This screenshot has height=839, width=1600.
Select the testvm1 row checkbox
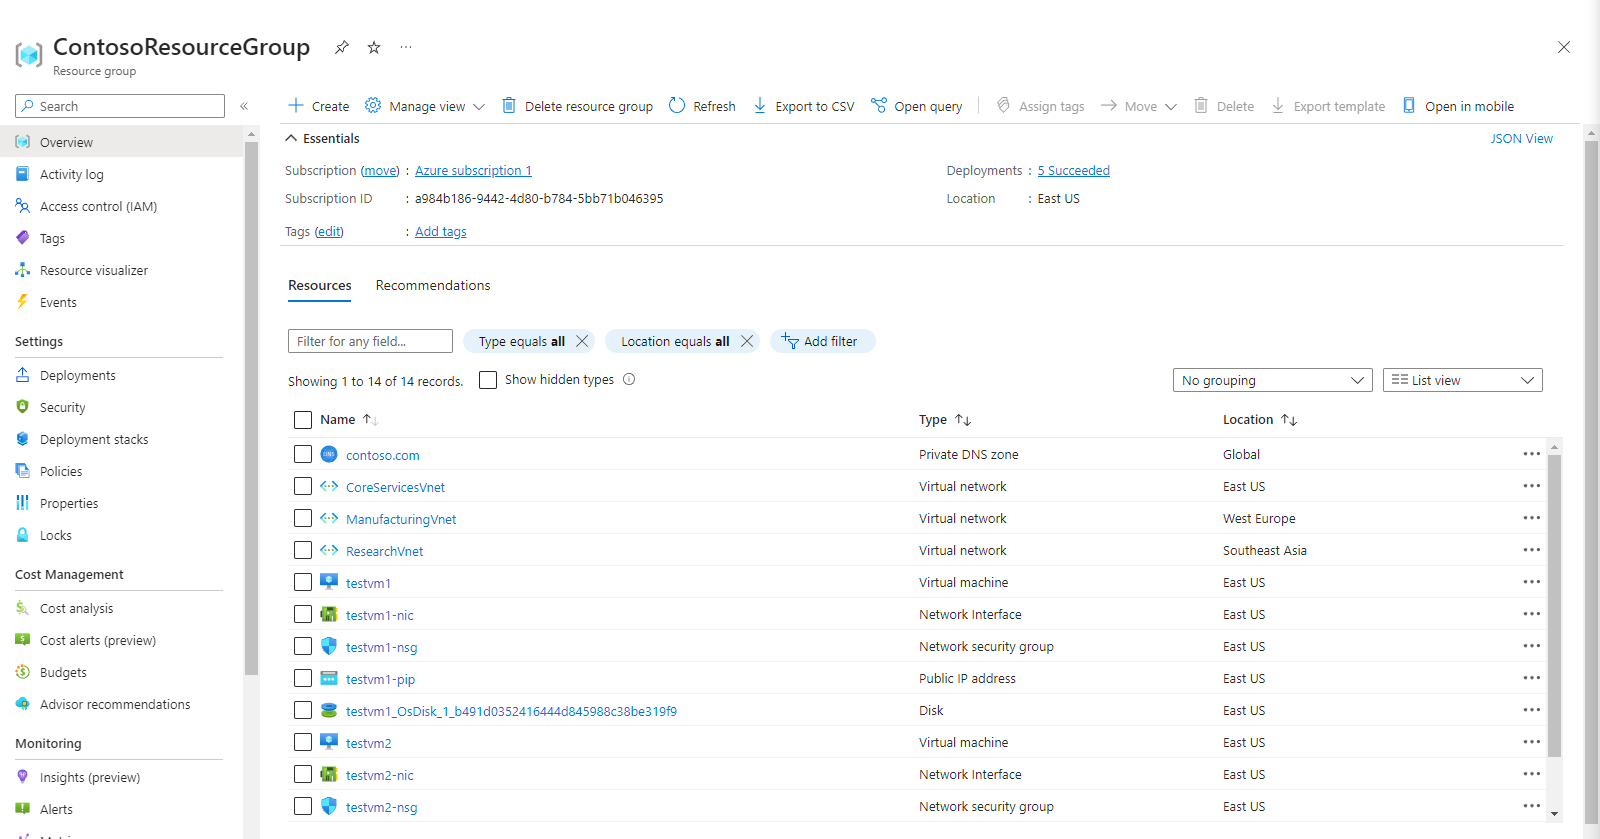coord(303,583)
